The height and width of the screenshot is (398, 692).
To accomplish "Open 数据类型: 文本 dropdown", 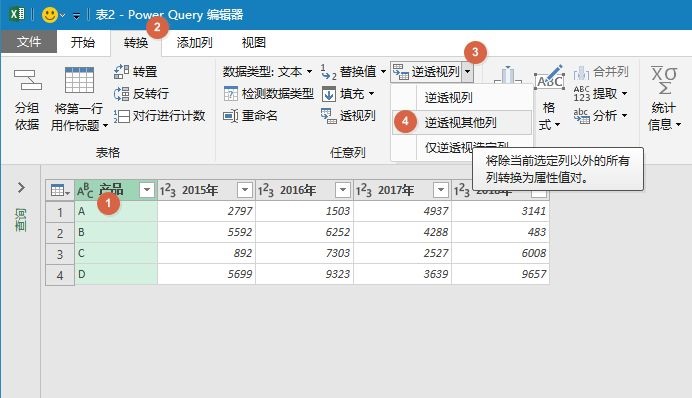I will [267, 71].
